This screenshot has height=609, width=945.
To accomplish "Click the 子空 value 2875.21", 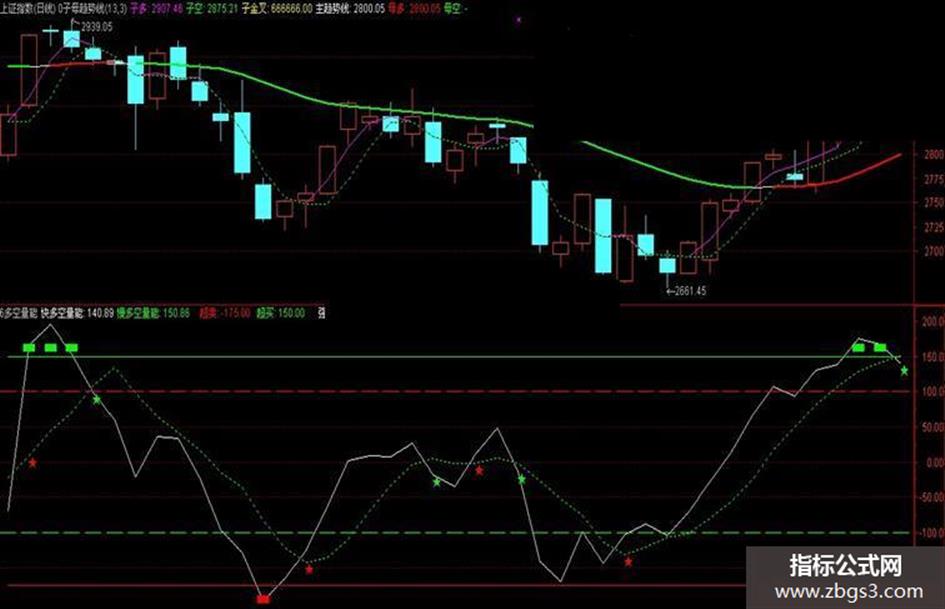I will (222, 9).
